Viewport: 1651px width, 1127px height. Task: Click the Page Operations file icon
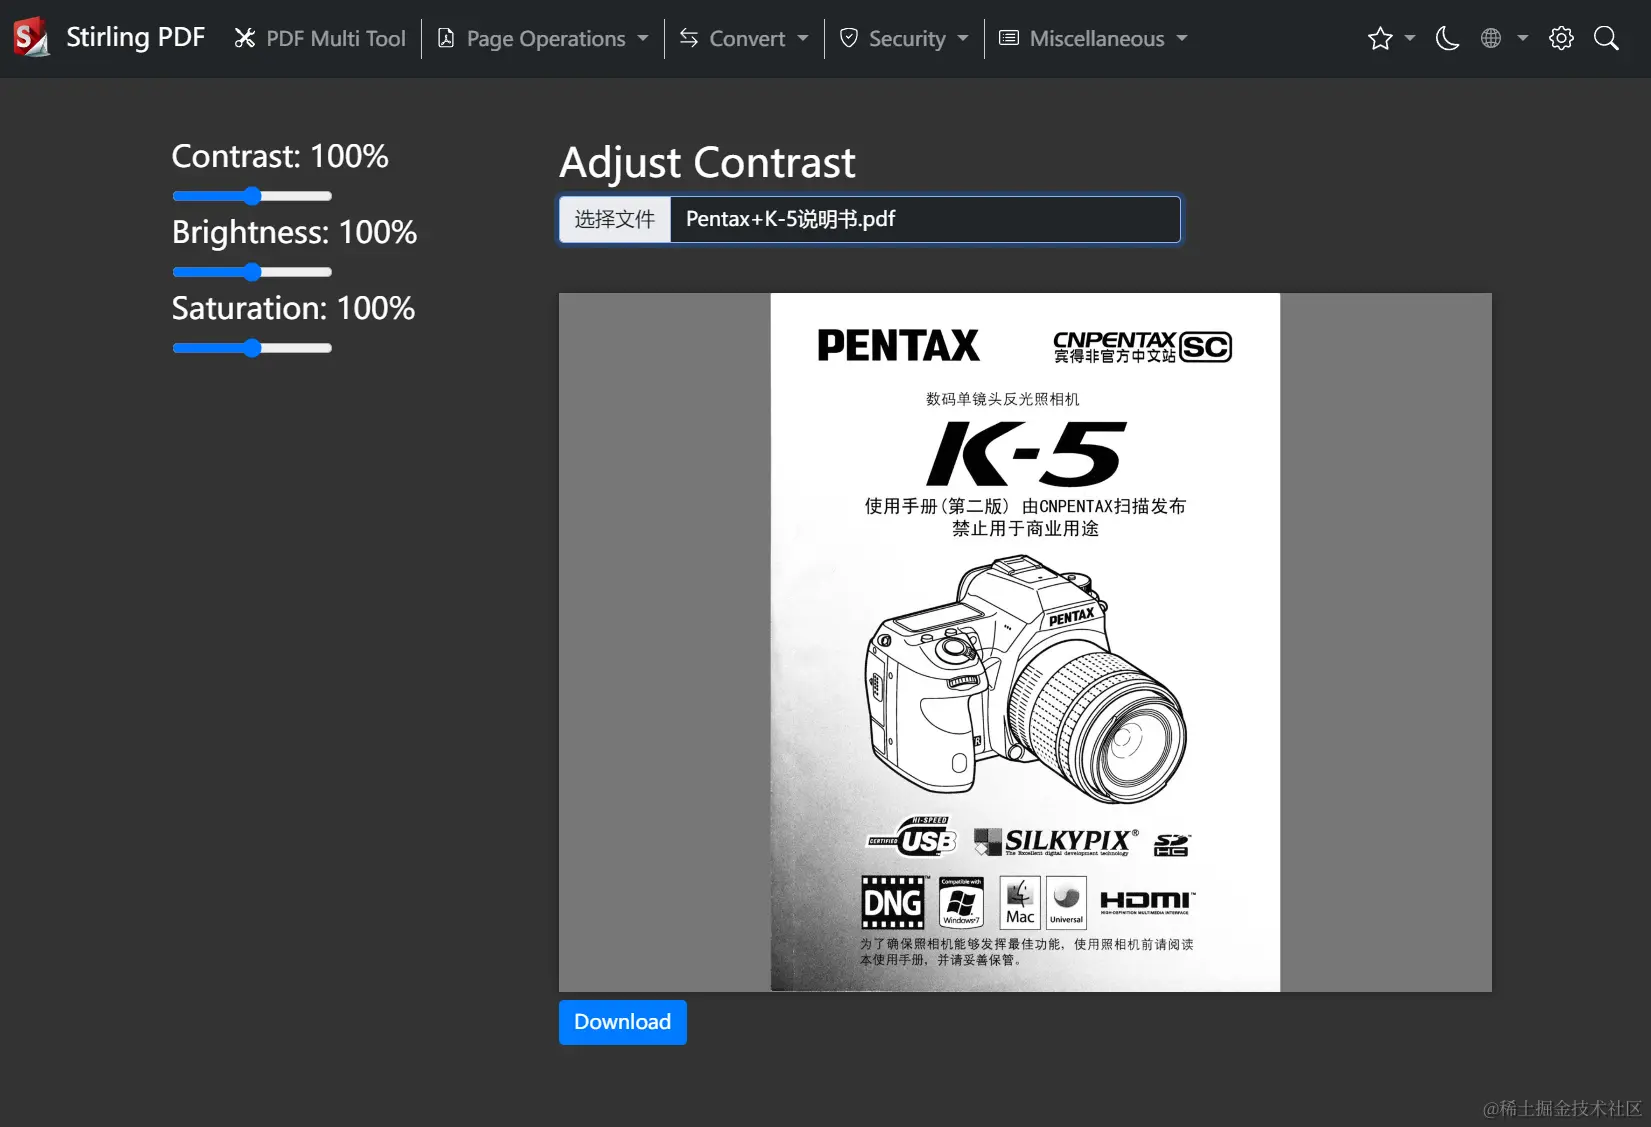point(446,38)
